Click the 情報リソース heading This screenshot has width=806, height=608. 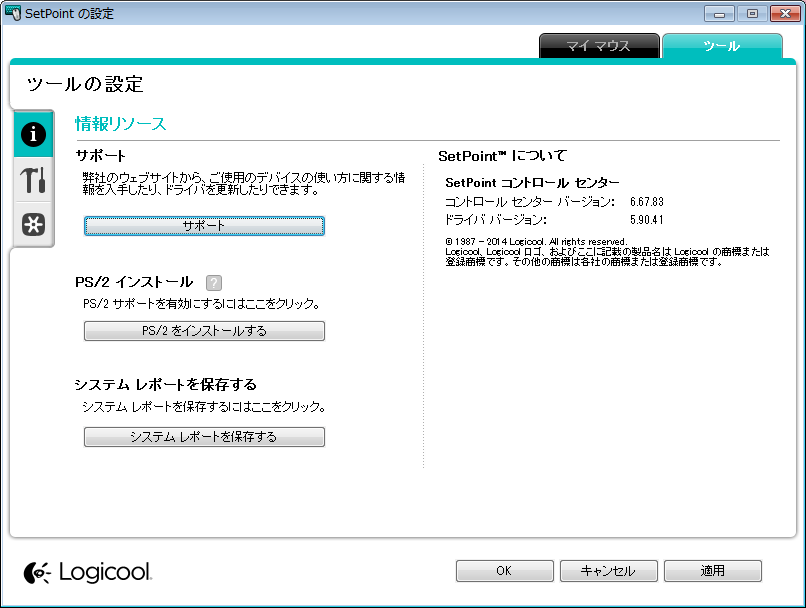121,124
